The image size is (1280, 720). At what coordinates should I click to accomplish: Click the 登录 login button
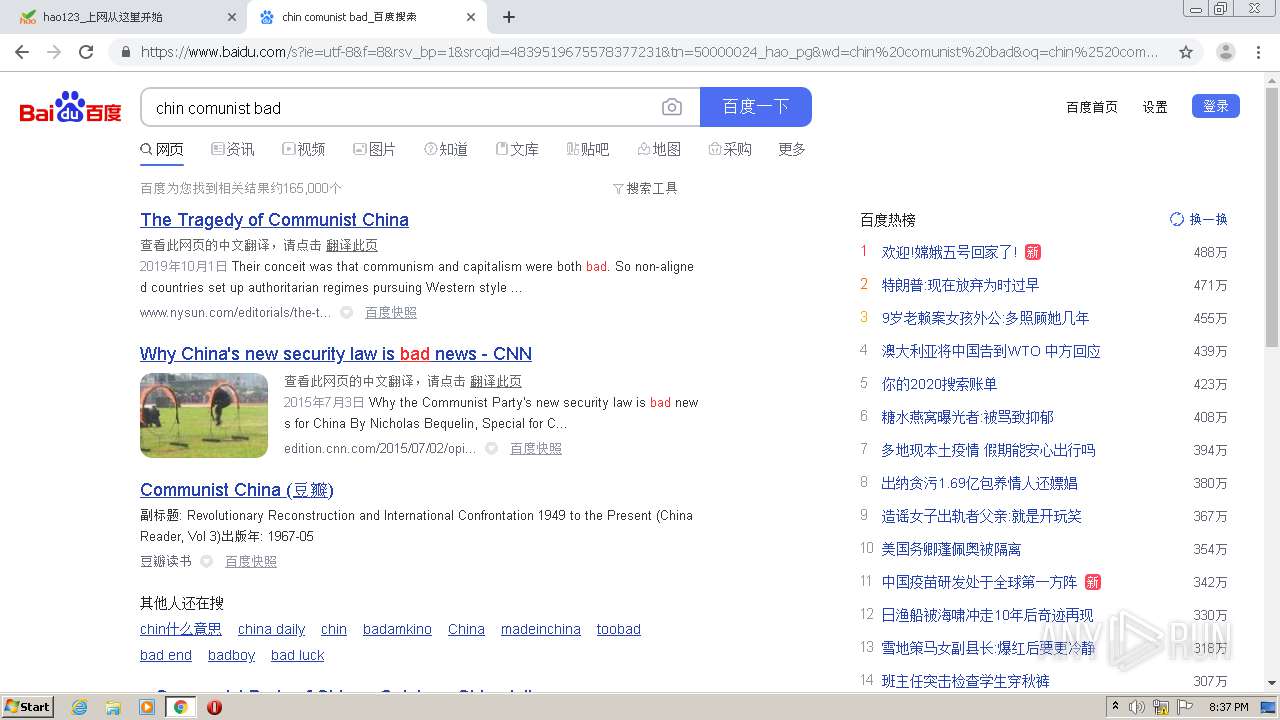pos(1216,106)
